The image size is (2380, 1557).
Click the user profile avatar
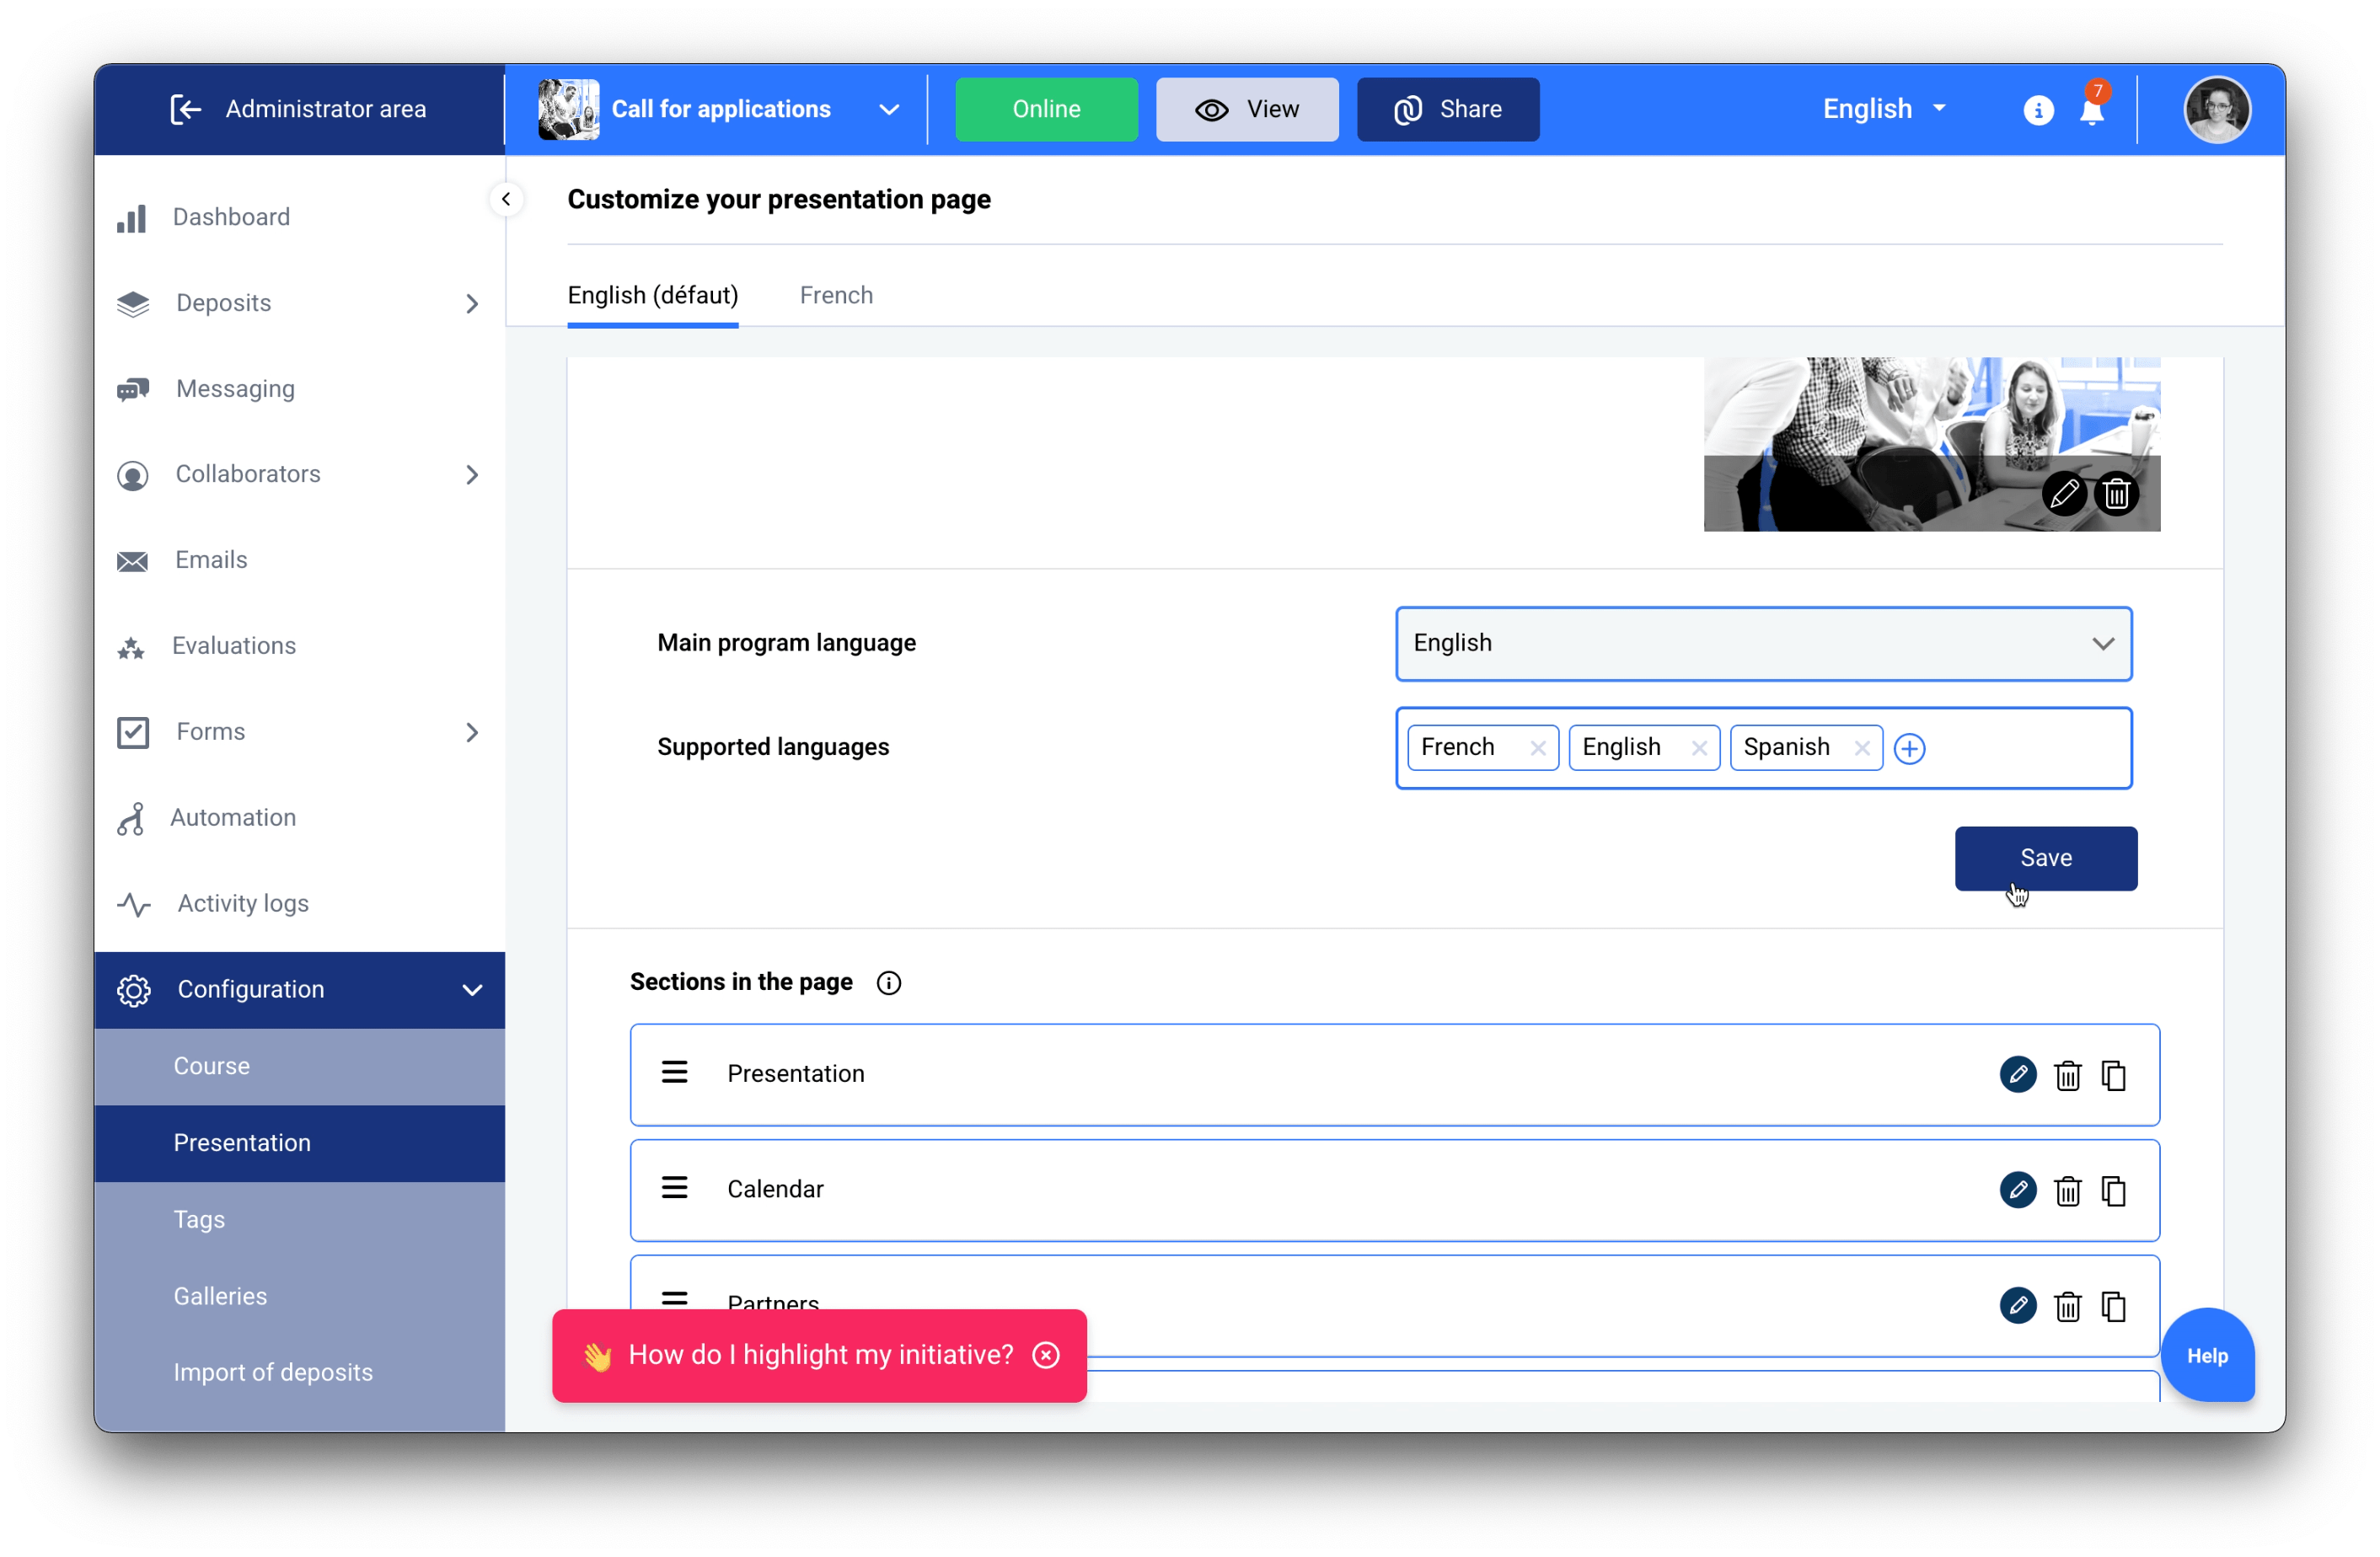[x=2216, y=109]
